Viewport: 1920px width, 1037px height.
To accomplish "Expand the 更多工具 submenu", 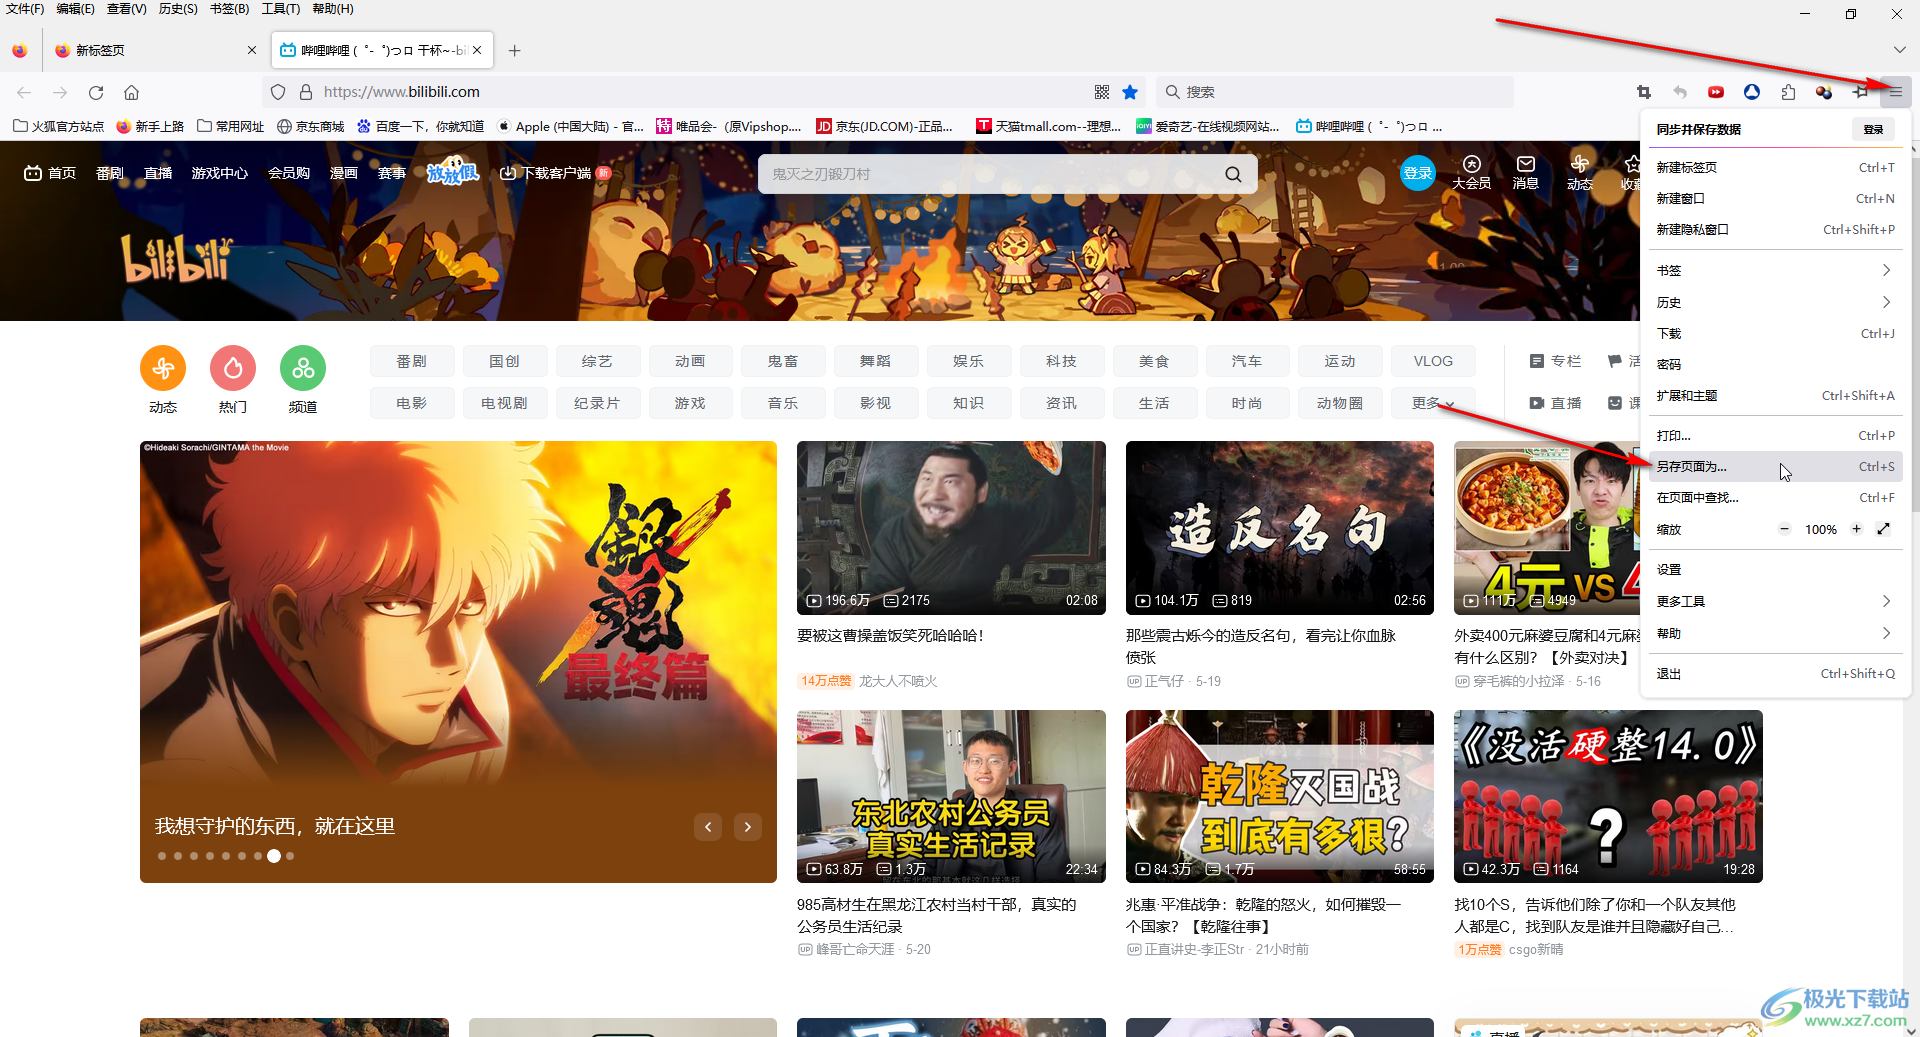I will pyautogui.click(x=1774, y=601).
